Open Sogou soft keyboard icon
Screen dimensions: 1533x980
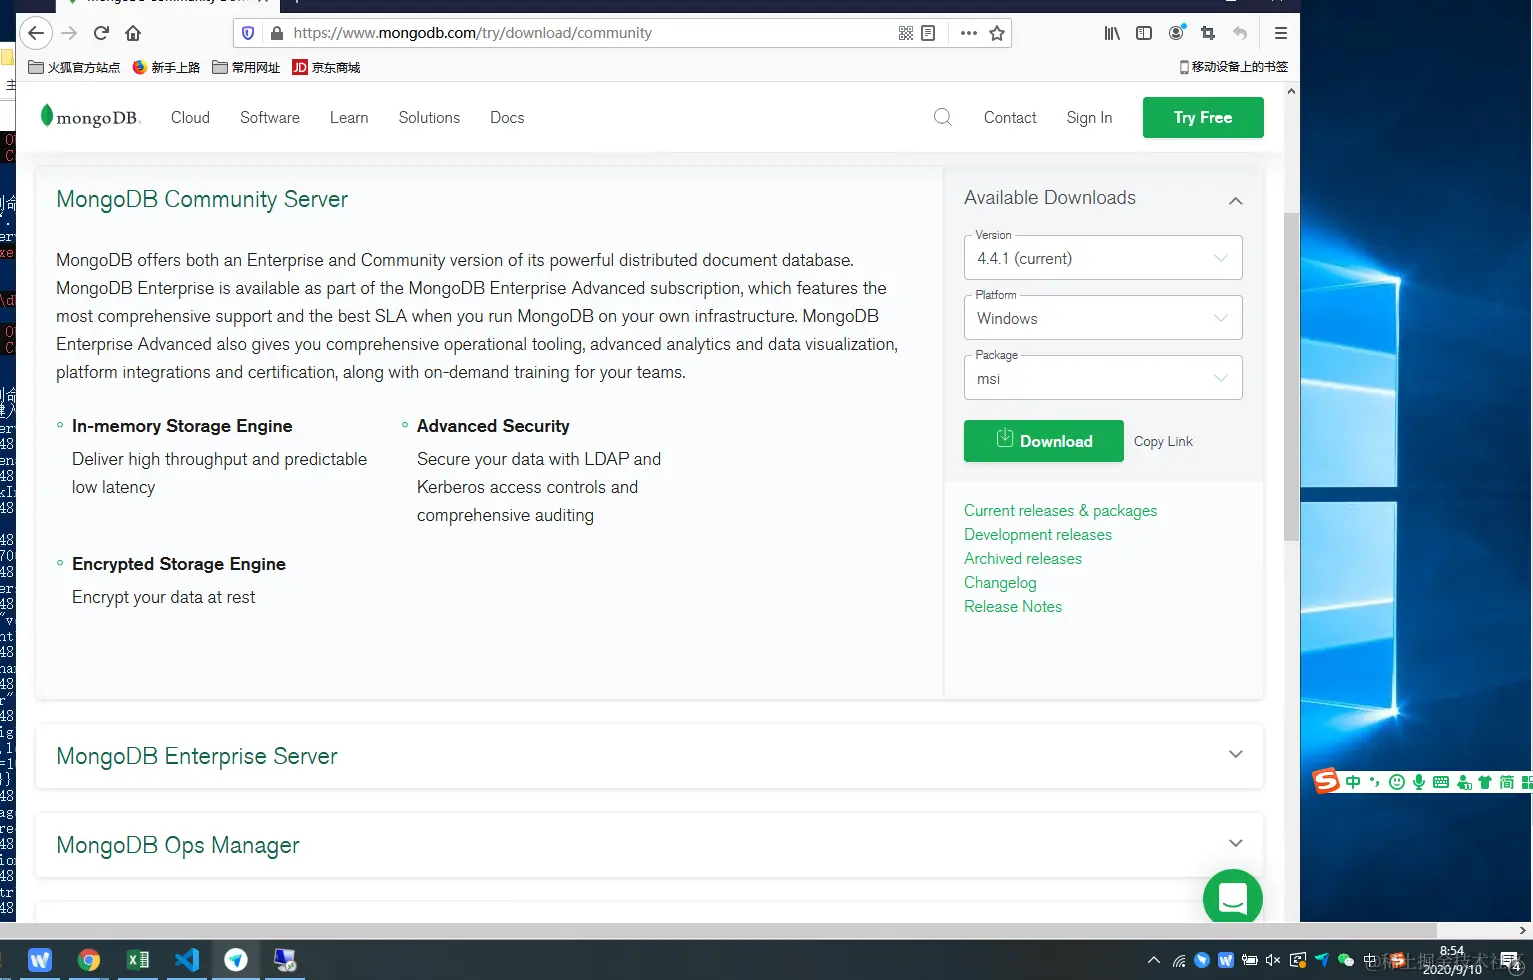[1441, 782]
